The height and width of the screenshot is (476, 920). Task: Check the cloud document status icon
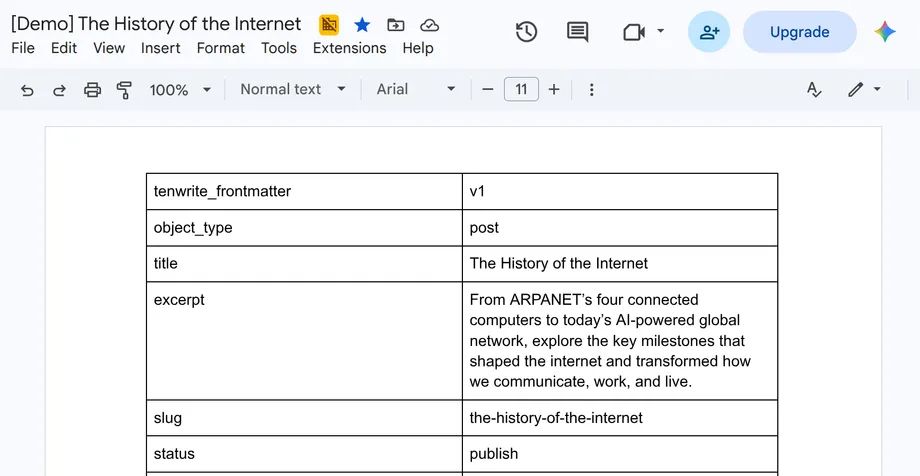pos(429,25)
